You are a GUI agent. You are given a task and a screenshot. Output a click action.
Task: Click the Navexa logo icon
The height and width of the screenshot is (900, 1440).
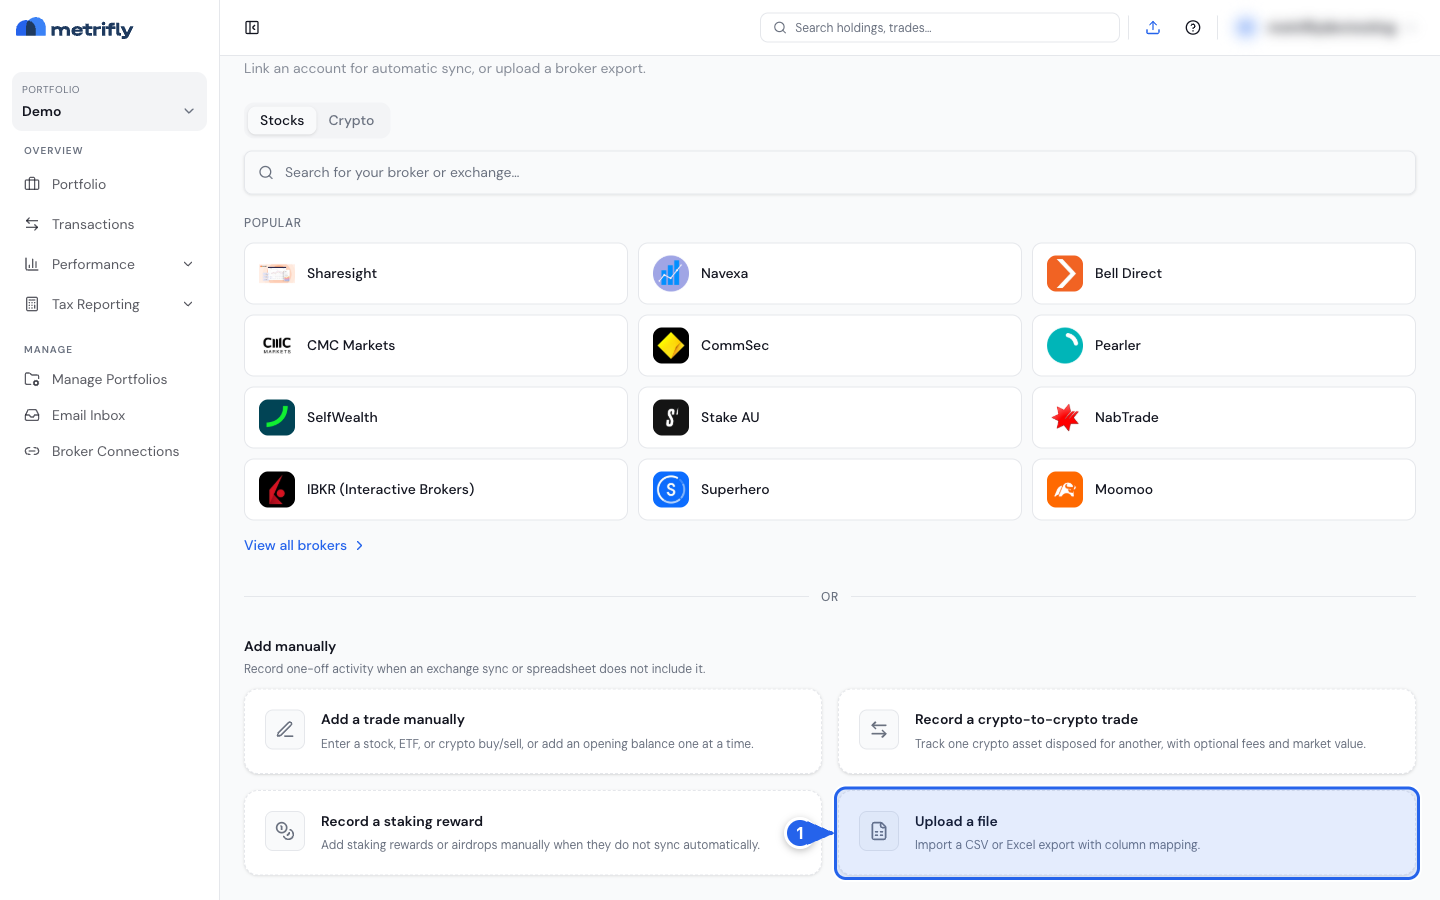(x=671, y=273)
